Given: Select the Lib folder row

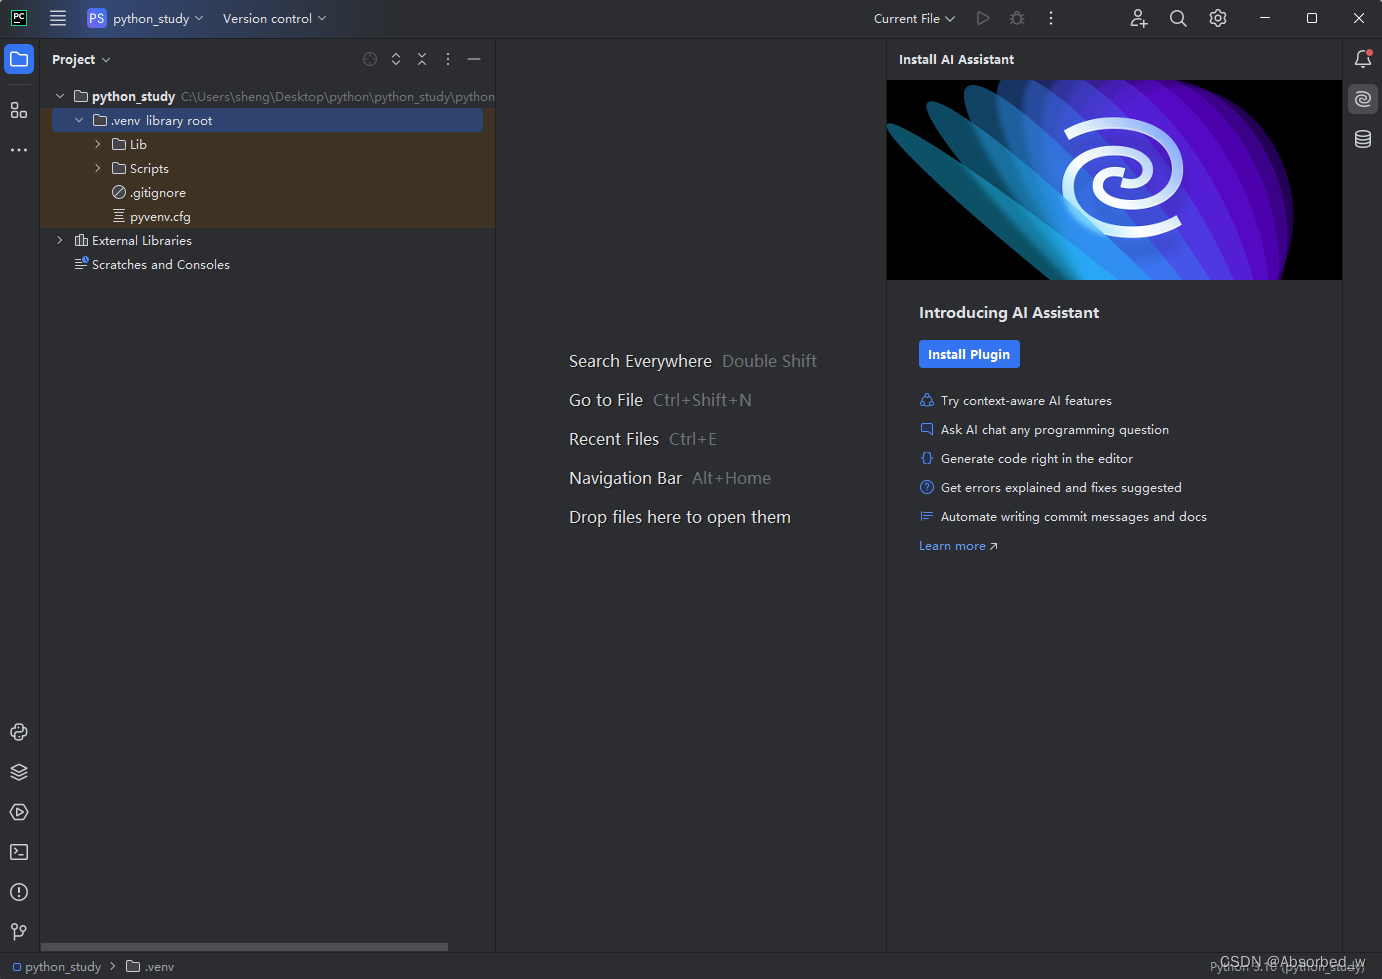Looking at the screenshot, I should (x=267, y=144).
